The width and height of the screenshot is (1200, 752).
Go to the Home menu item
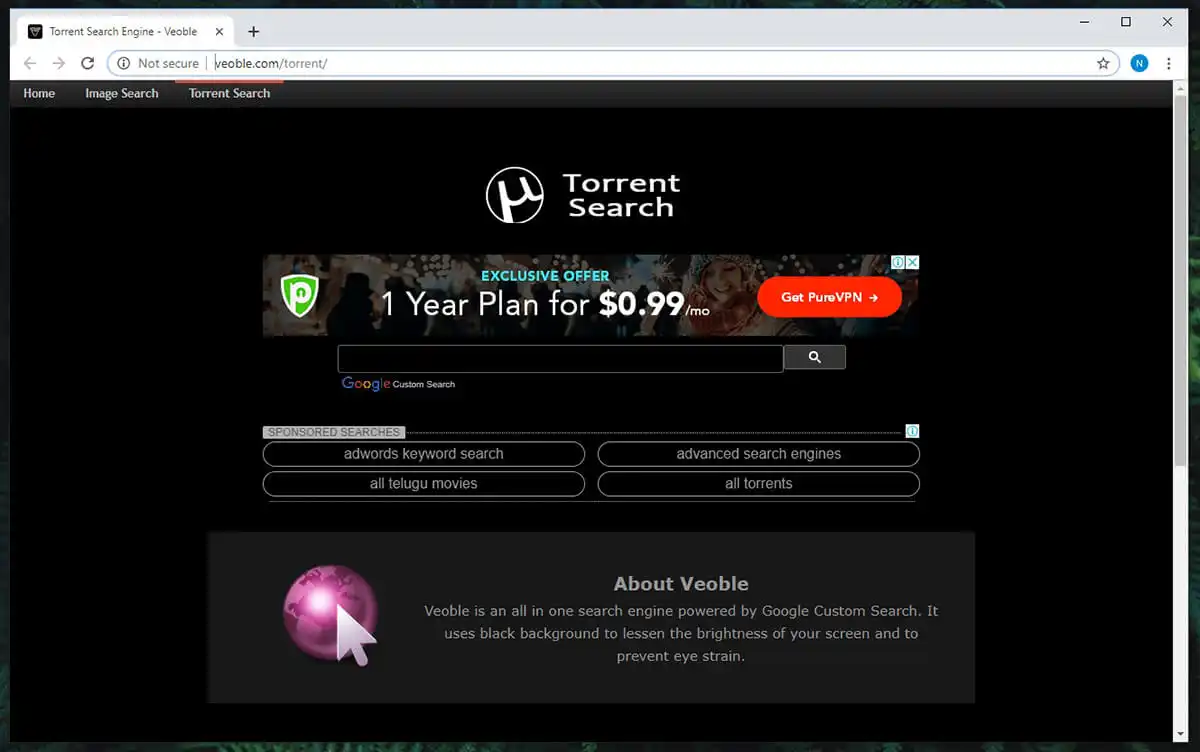(39, 93)
